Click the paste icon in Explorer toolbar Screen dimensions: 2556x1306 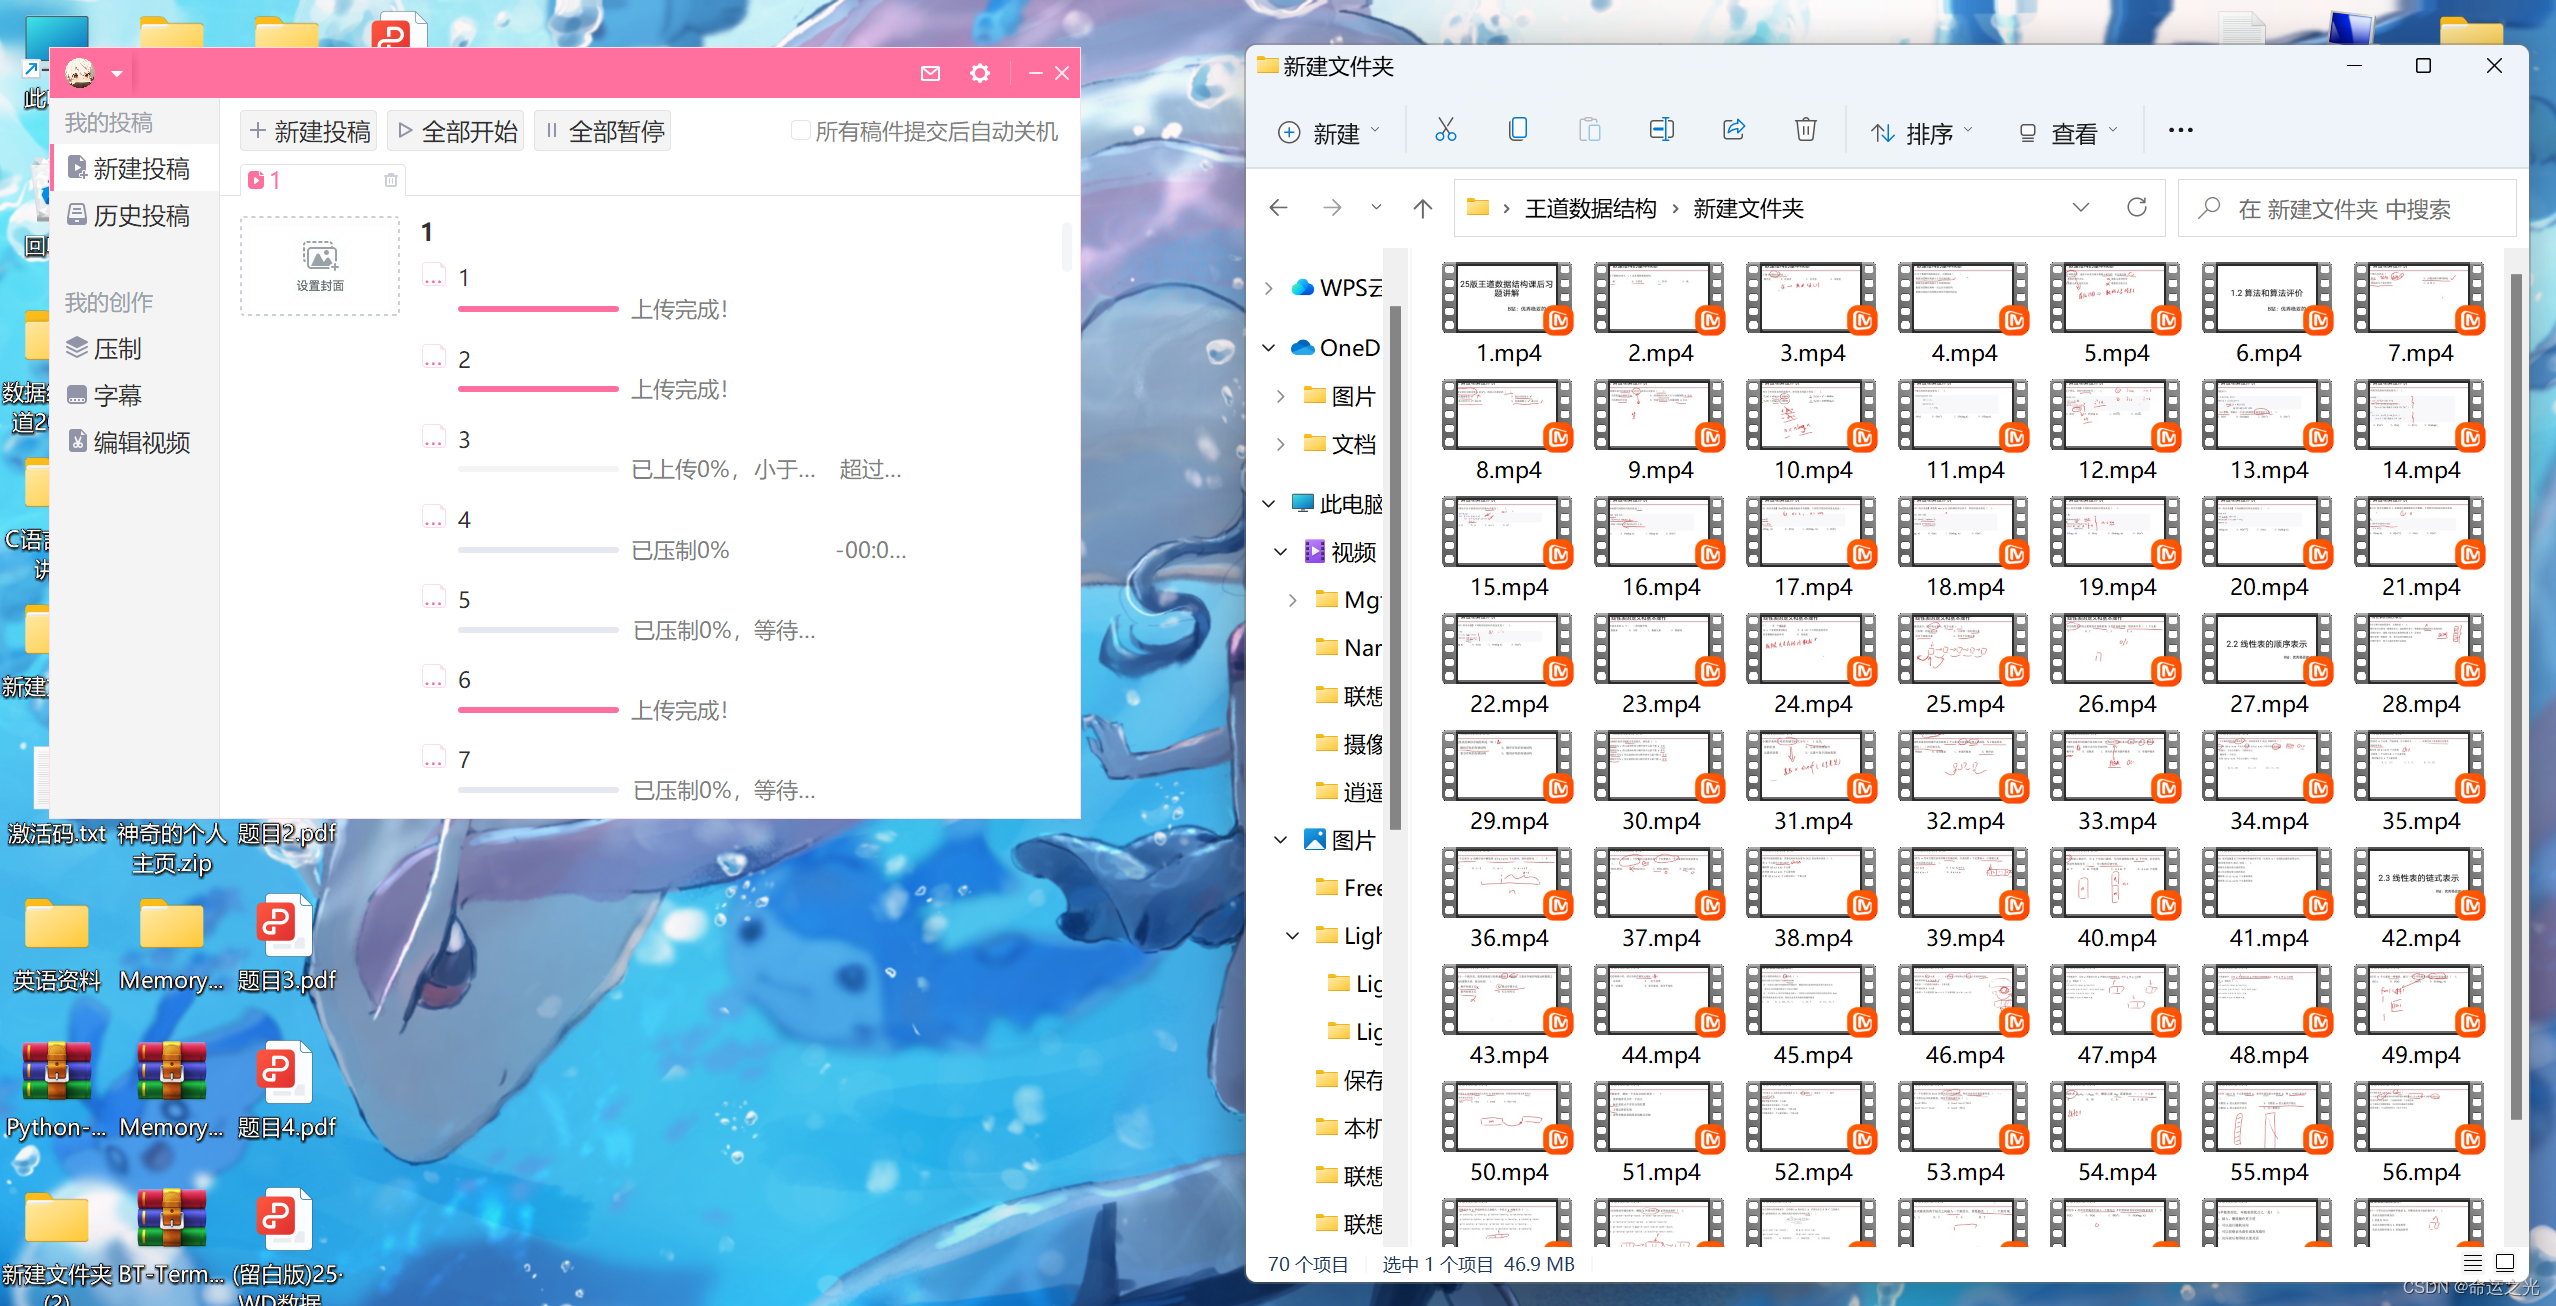coord(1590,130)
